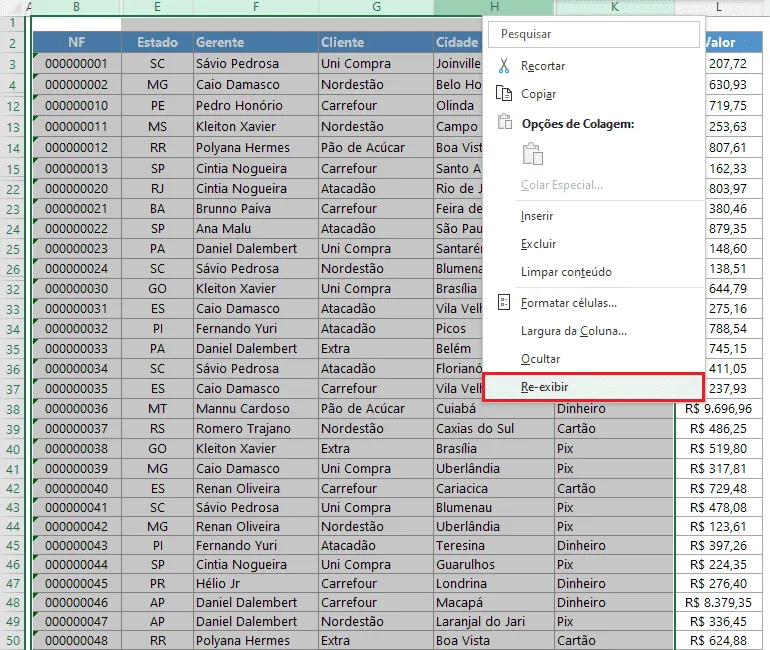Click Caxias do Sul city cell

[494, 429]
